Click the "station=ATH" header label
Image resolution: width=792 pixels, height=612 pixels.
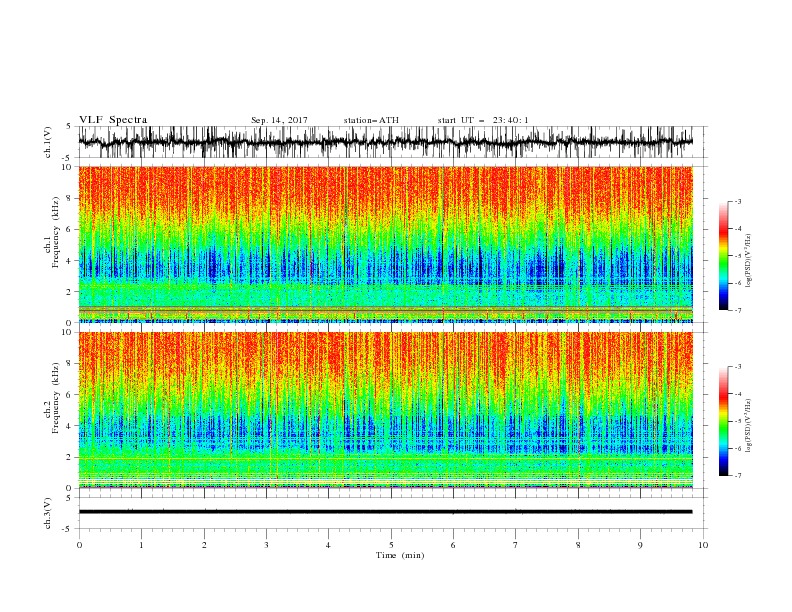click(371, 120)
